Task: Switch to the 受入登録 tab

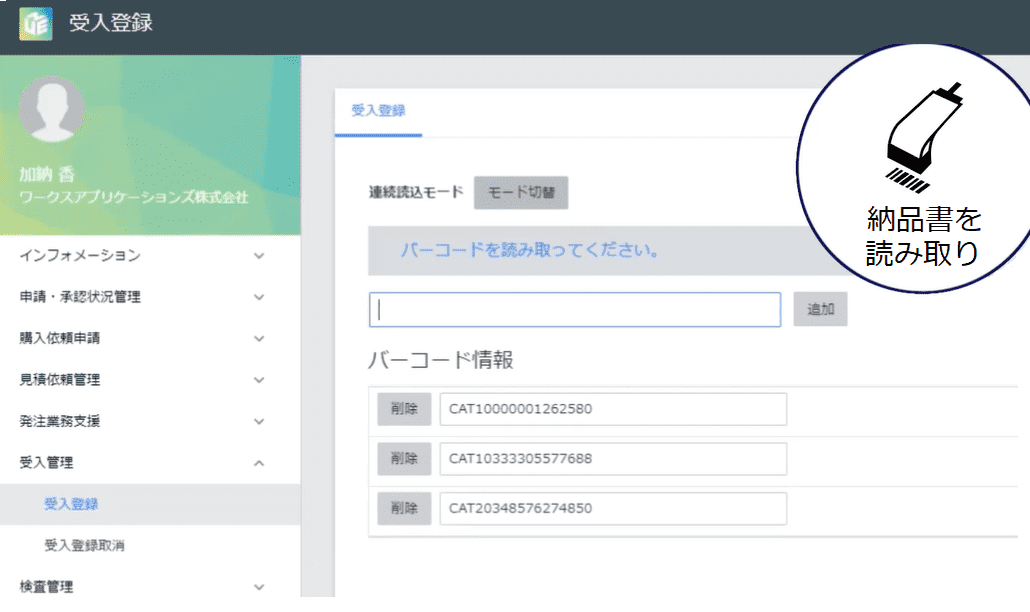Action: pyautogui.click(x=378, y=111)
